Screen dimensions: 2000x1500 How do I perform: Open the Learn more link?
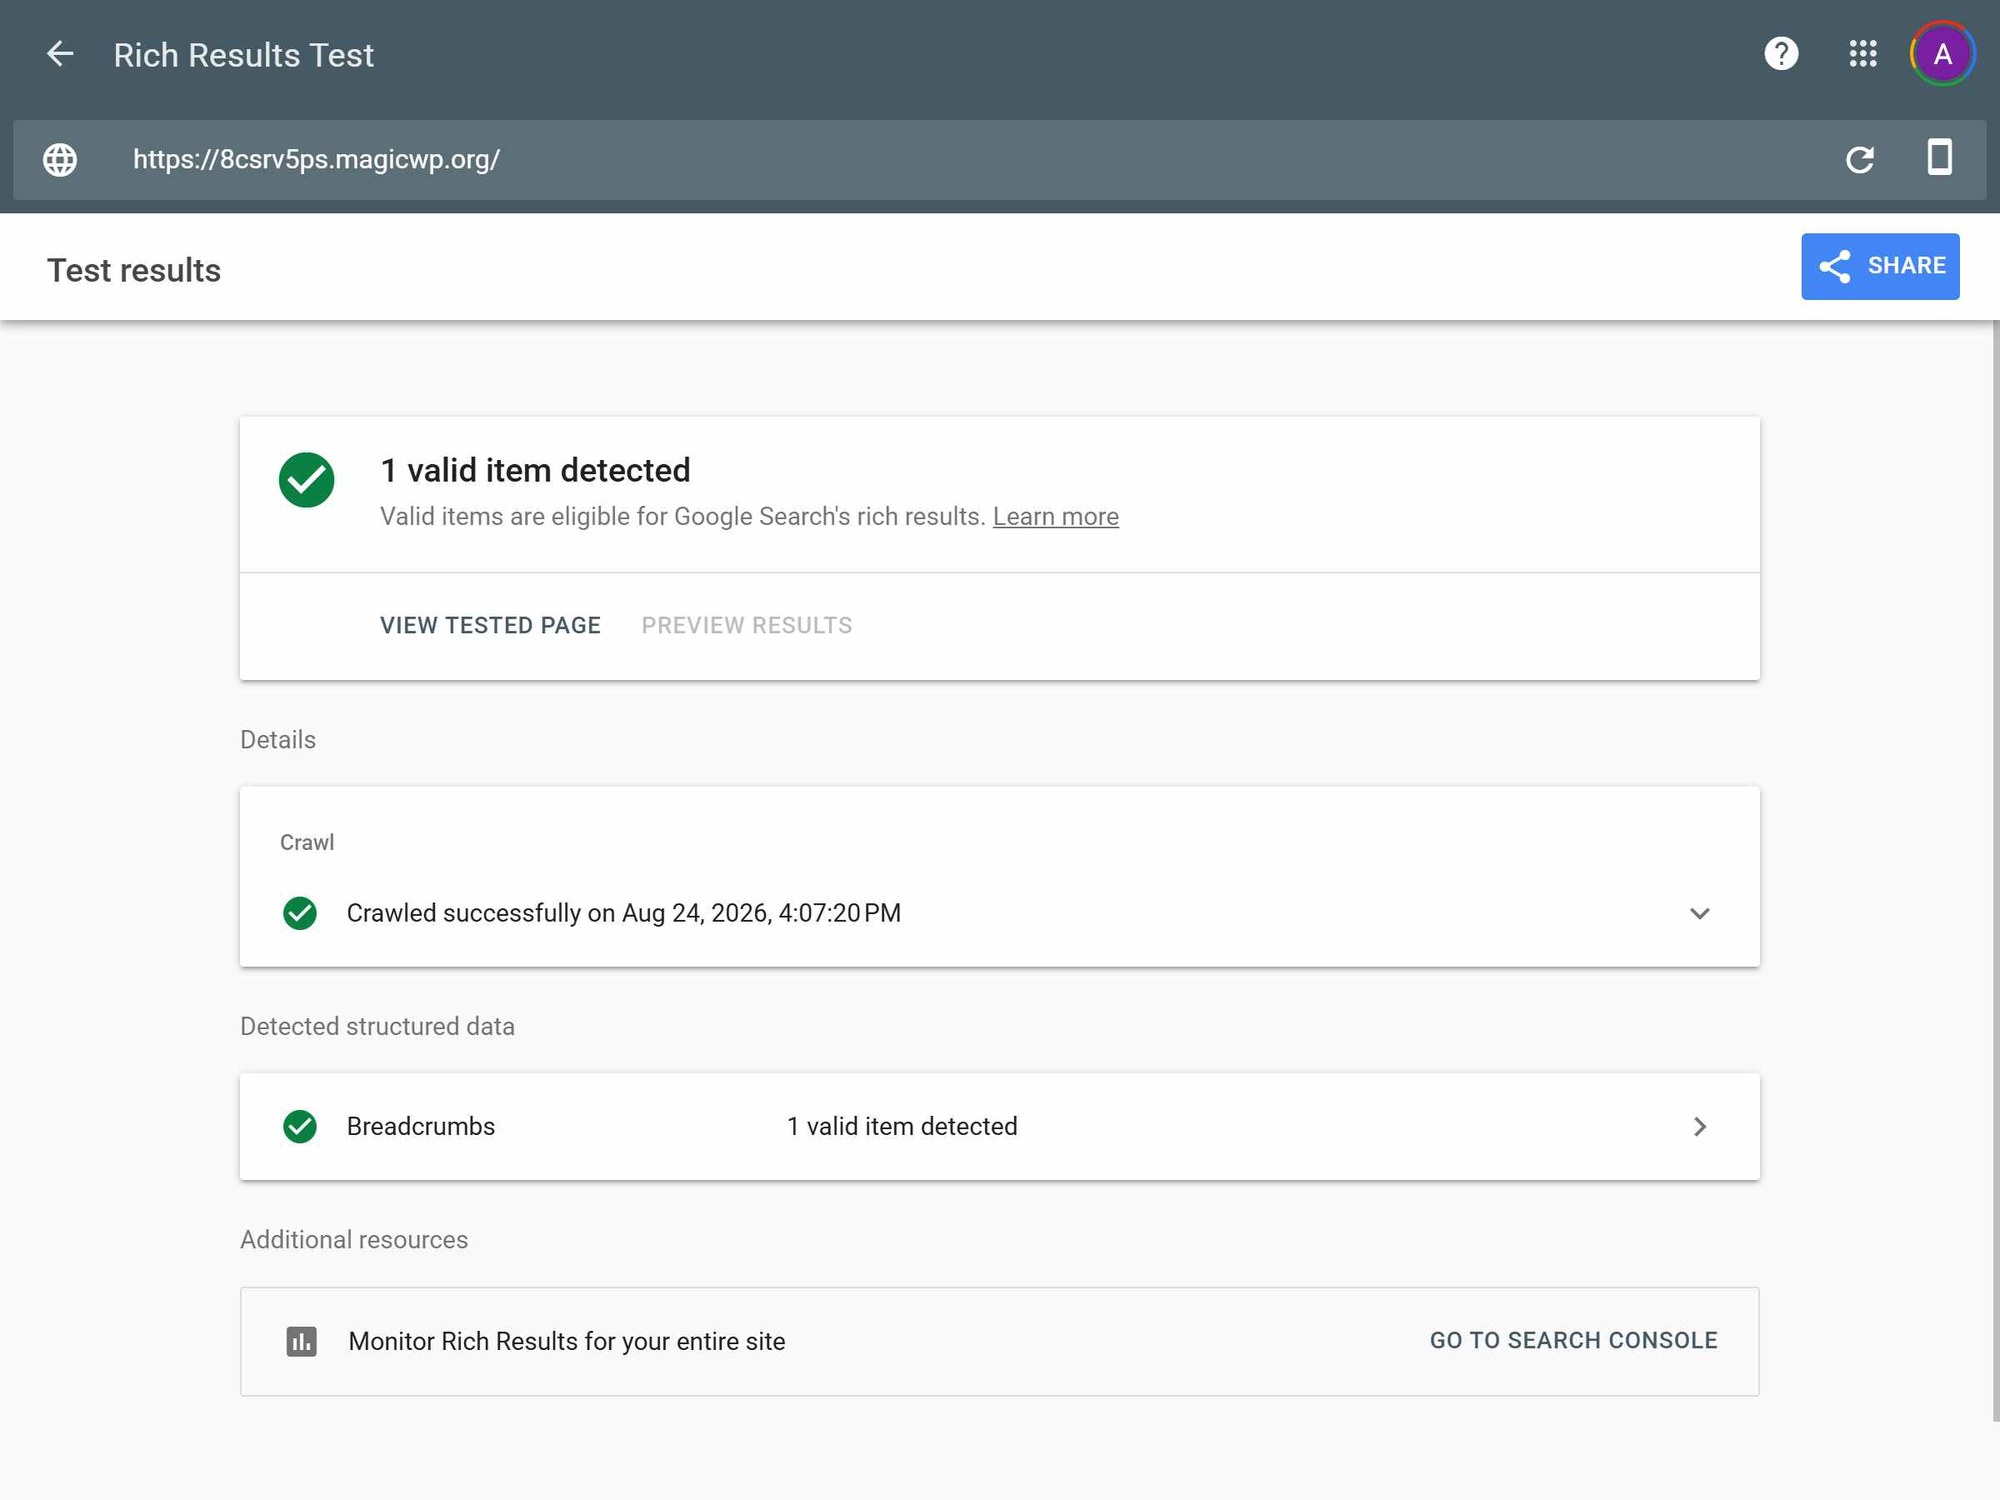1056,517
